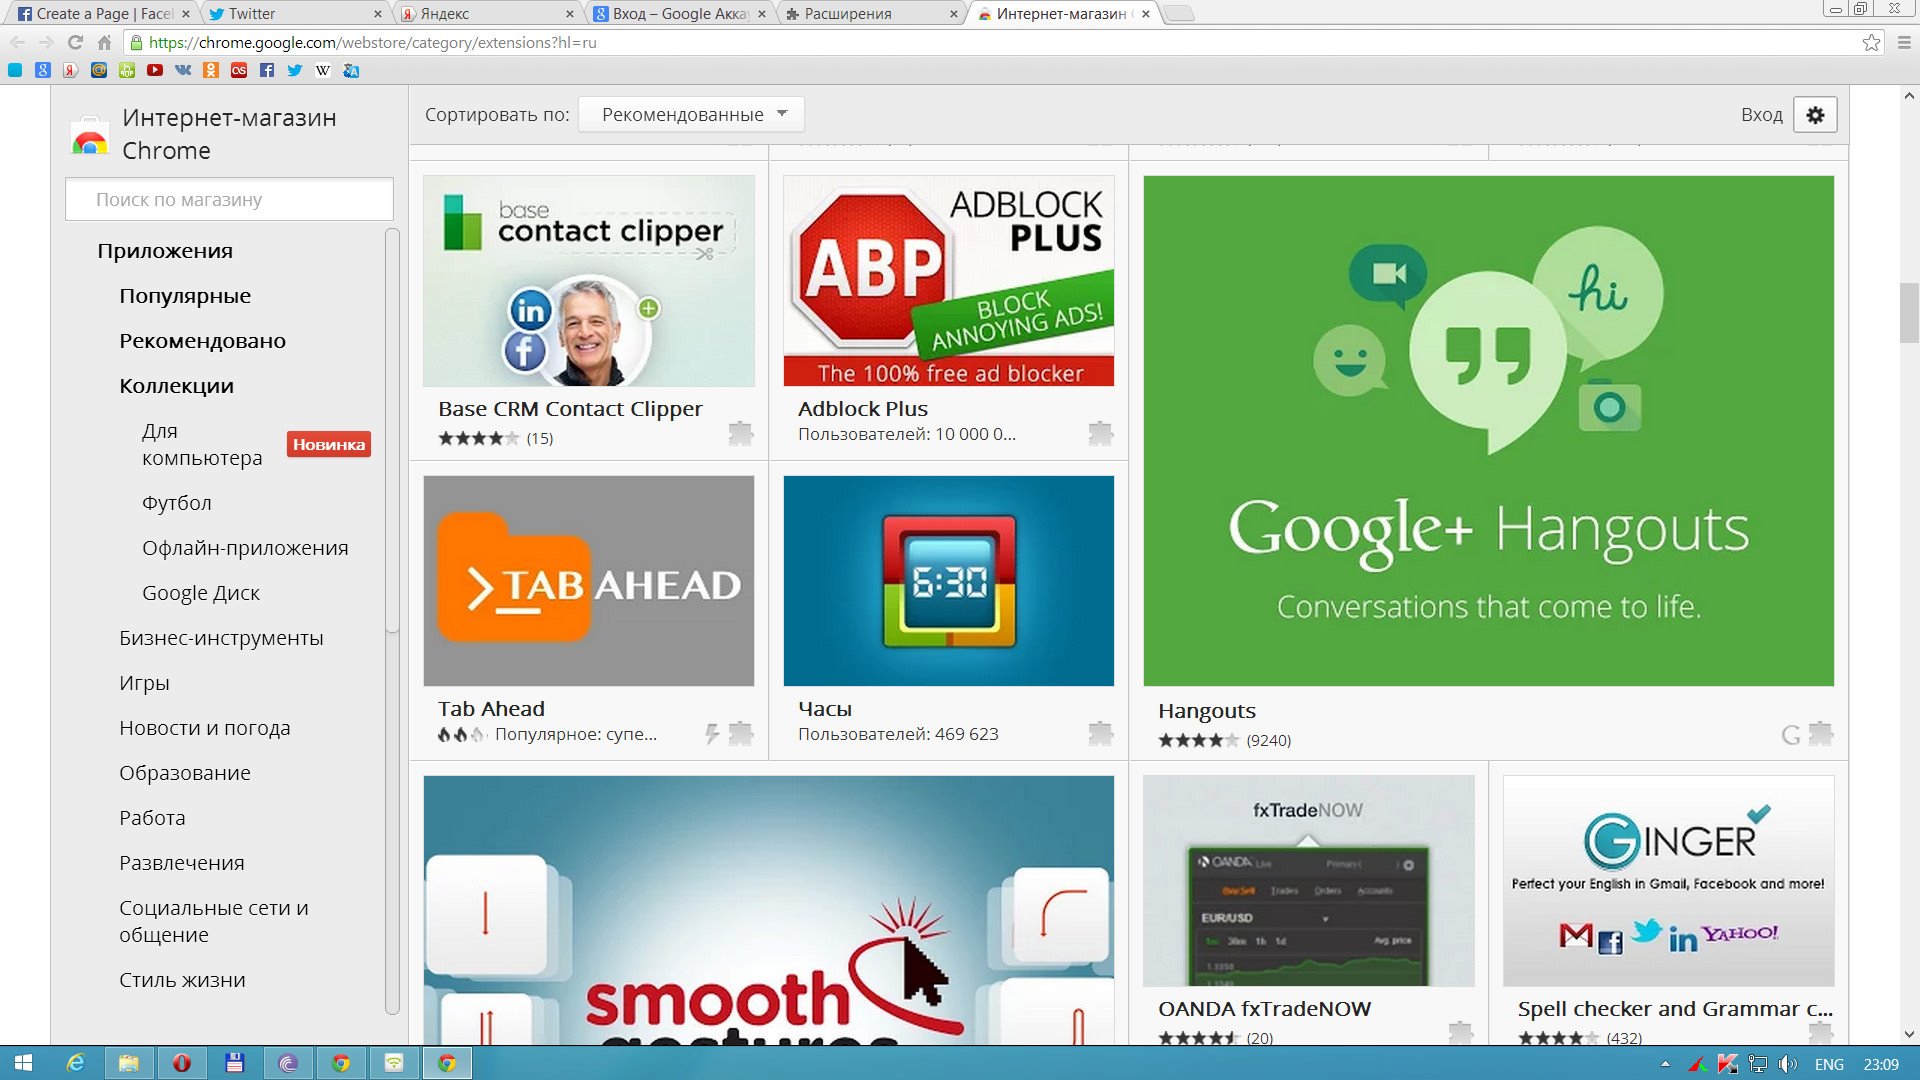The width and height of the screenshot is (1920, 1080).
Task: Click the extension puzzle icon on Base CRM card
Action: click(x=740, y=433)
